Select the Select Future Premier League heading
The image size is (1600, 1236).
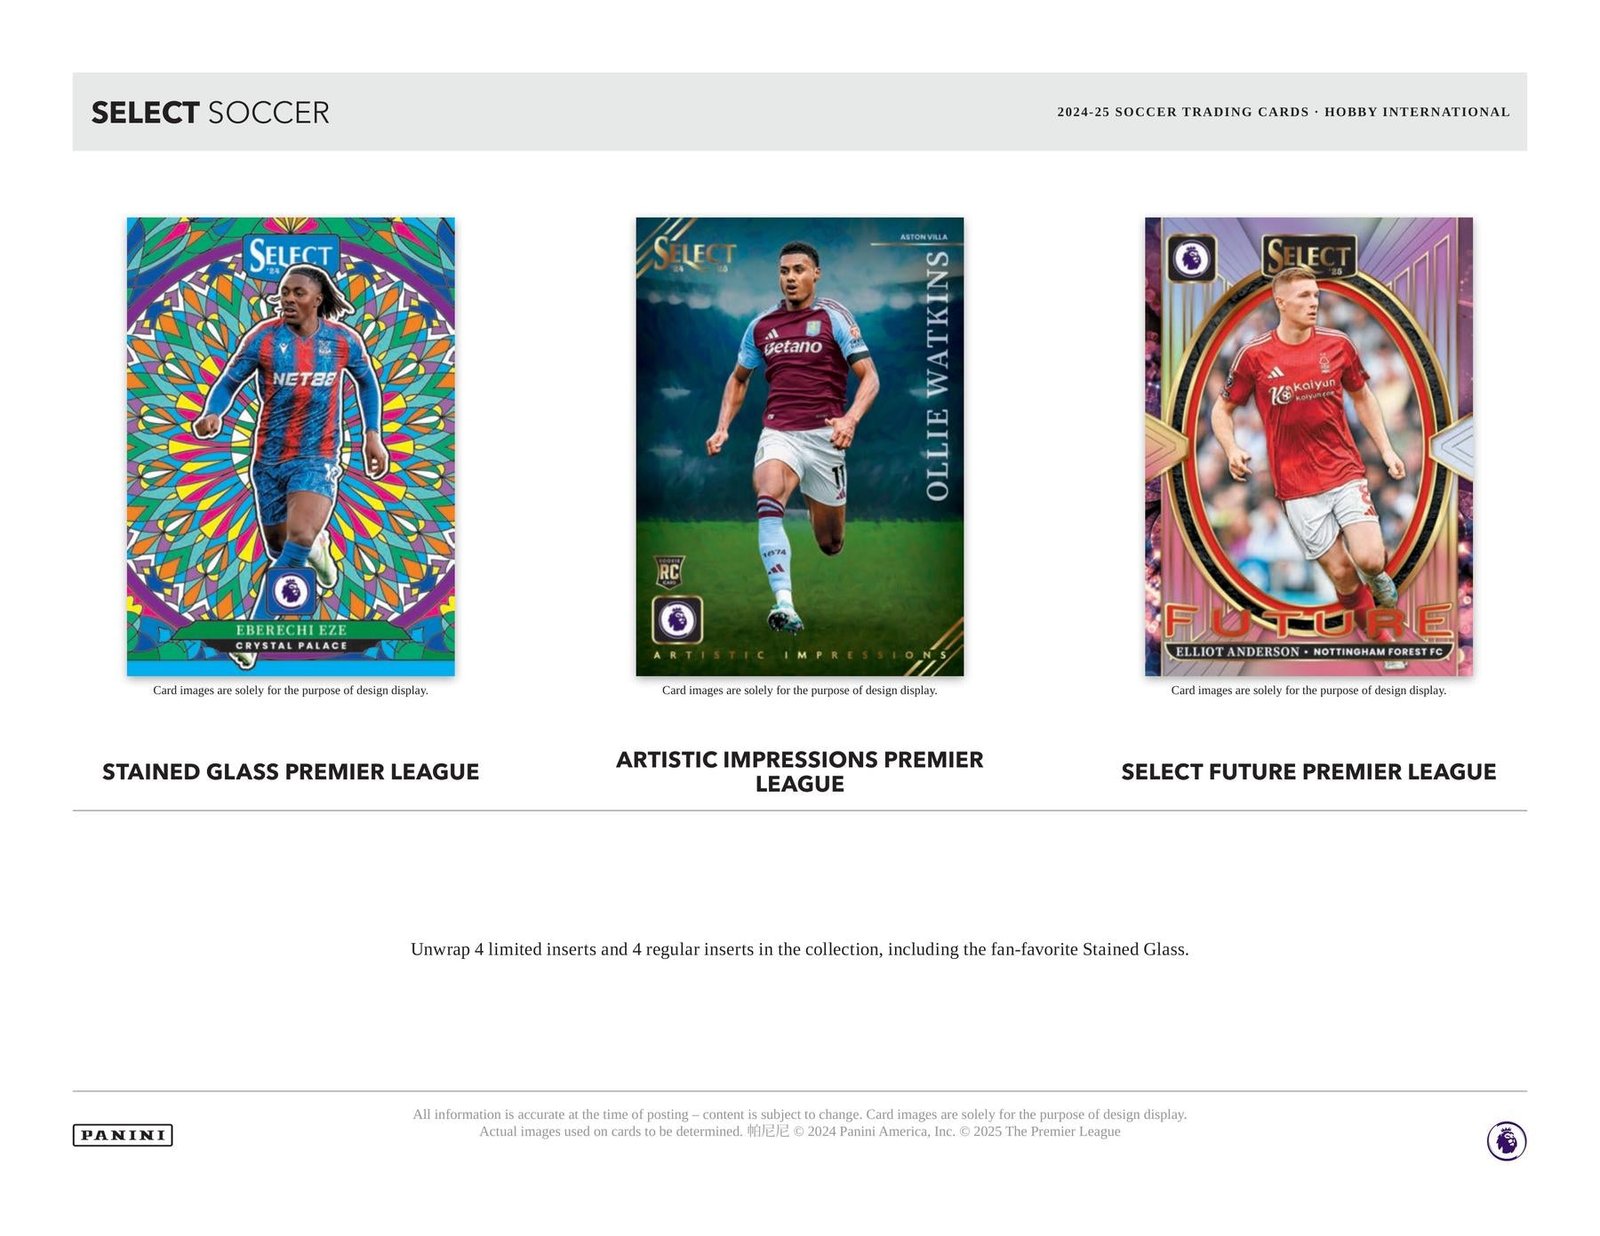1309,772
